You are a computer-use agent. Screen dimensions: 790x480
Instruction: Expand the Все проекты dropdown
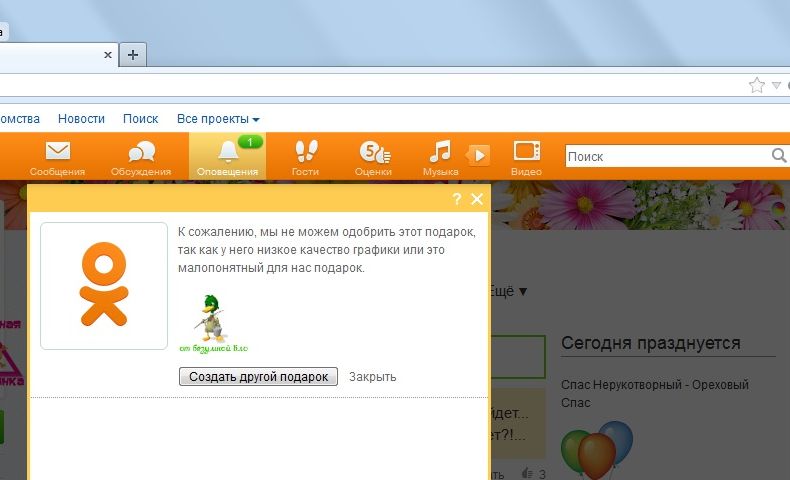[x=218, y=119]
